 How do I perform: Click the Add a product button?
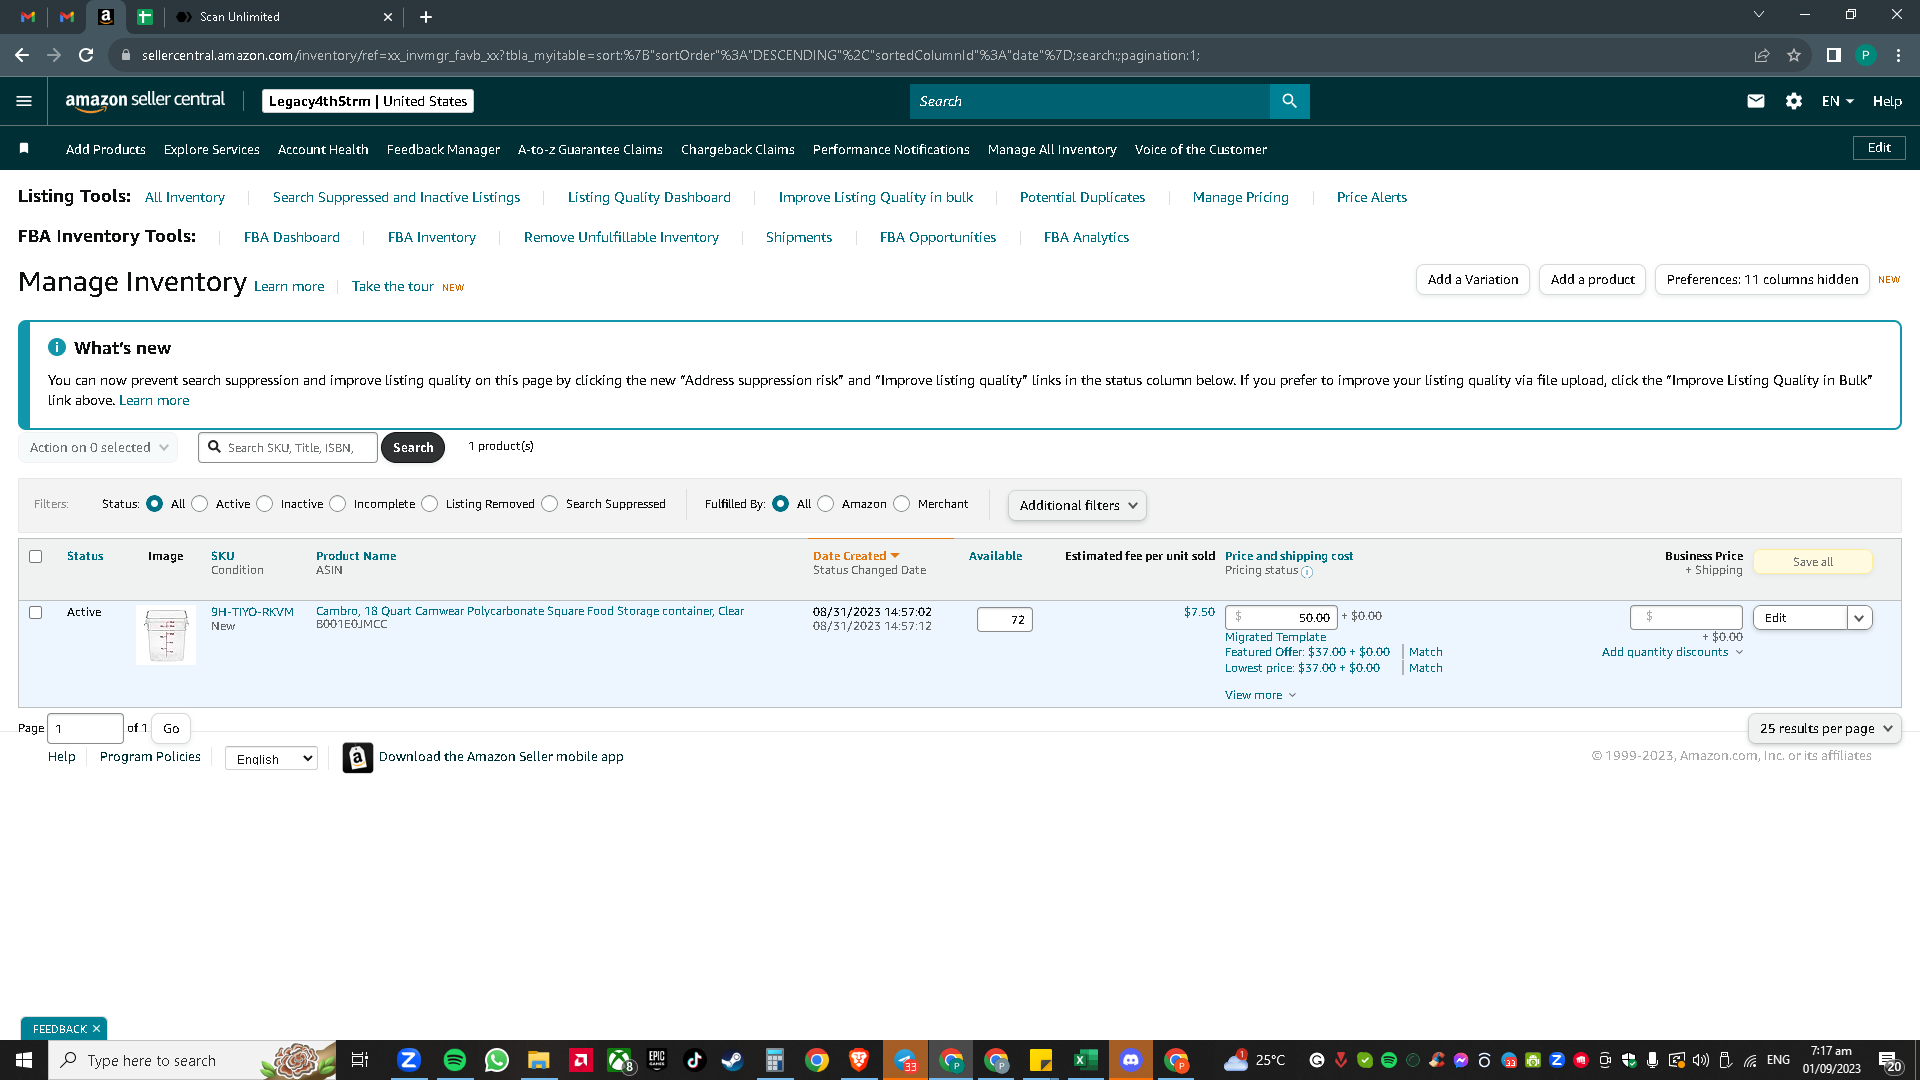click(x=1593, y=279)
